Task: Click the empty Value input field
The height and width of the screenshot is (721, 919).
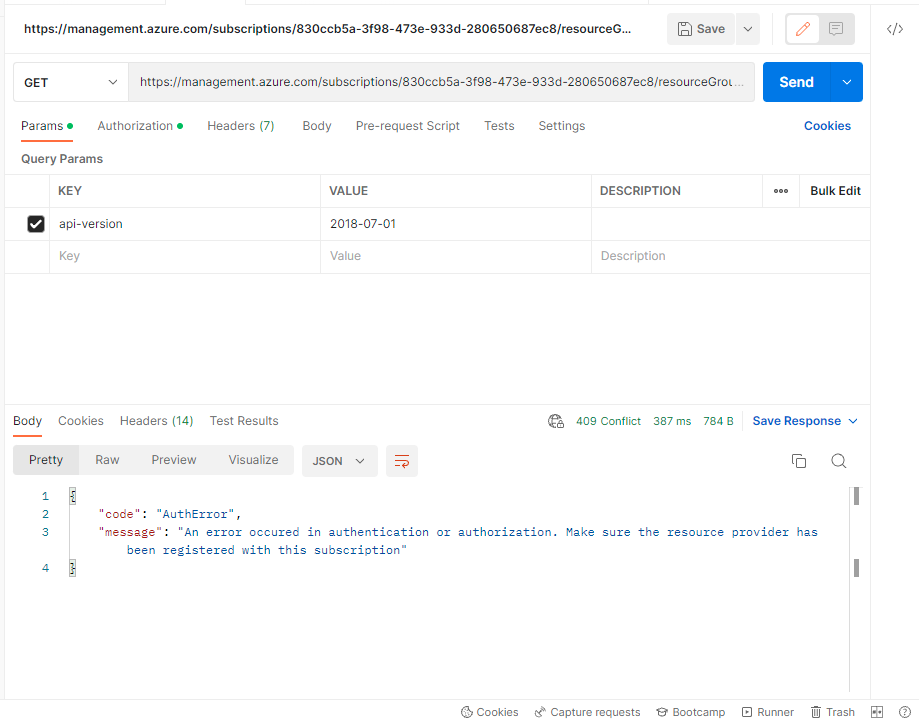Action: pos(455,256)
